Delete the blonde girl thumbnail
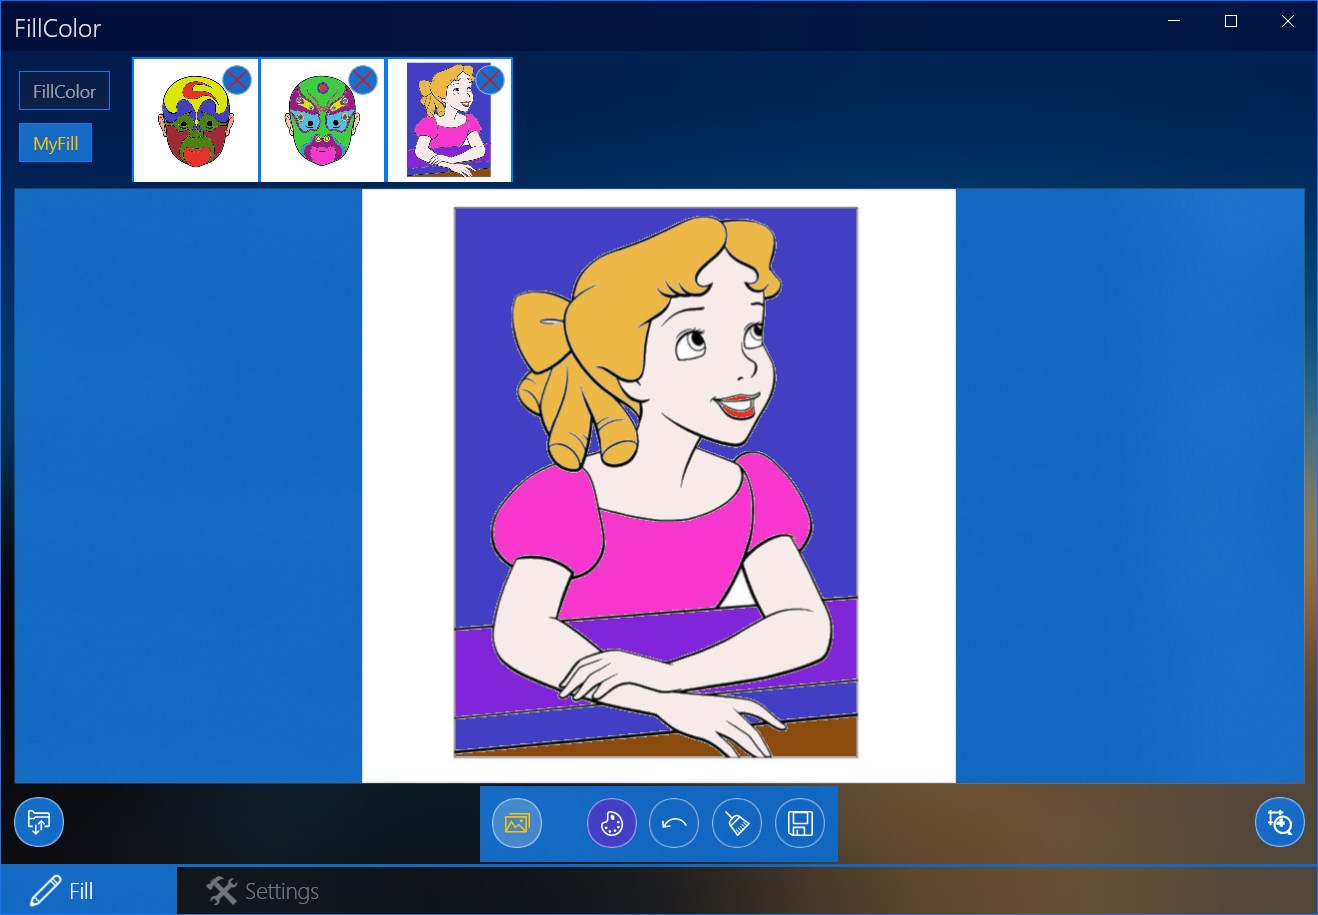 tap(490, 79)
